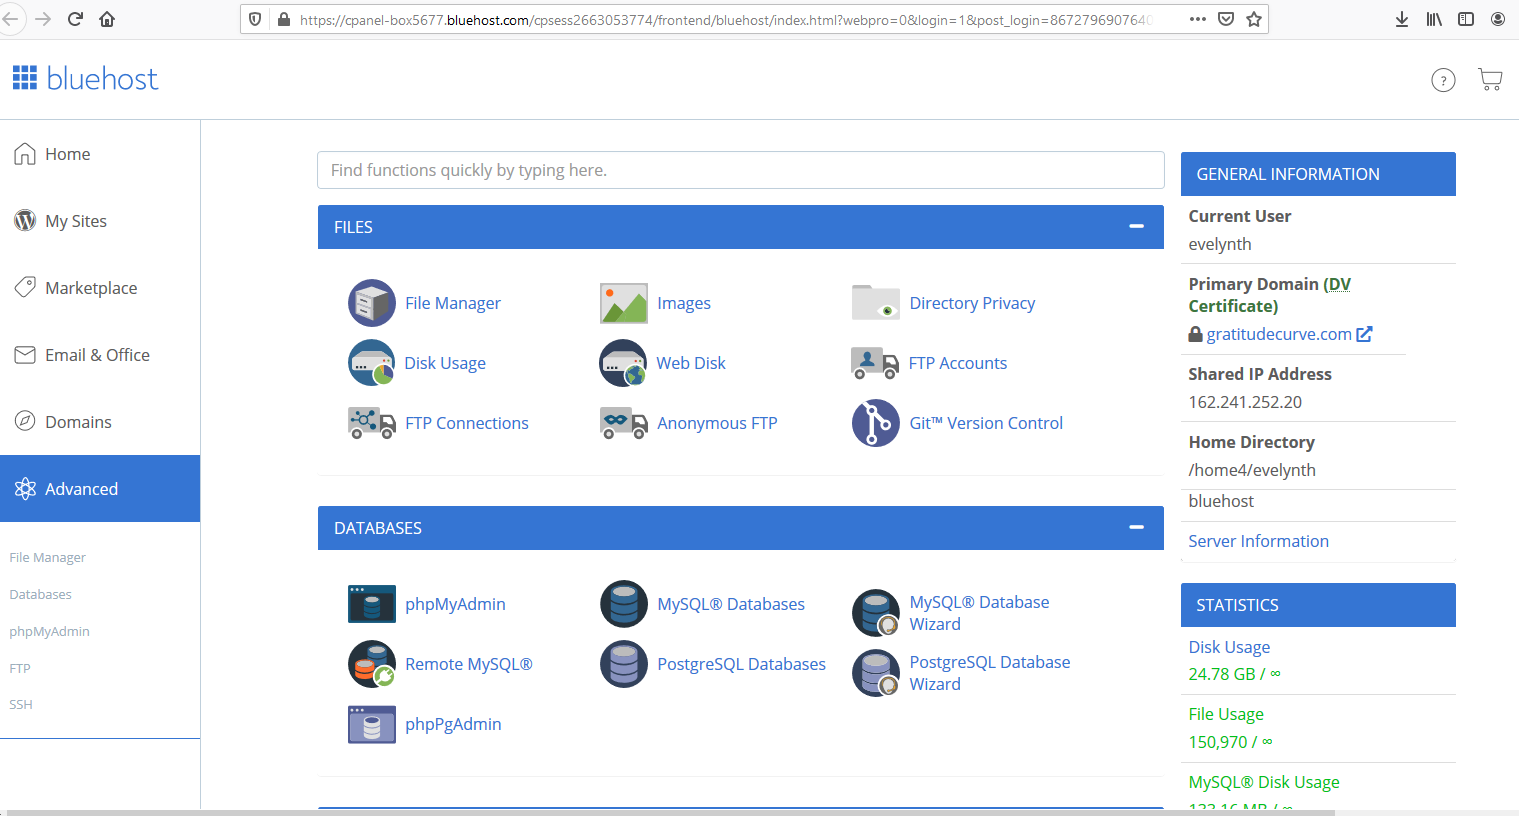Image resolution: width=1519 pixels, height=816 pixels.
Task: Click the Git Version Control icon
Action: (x=875, y=423)
